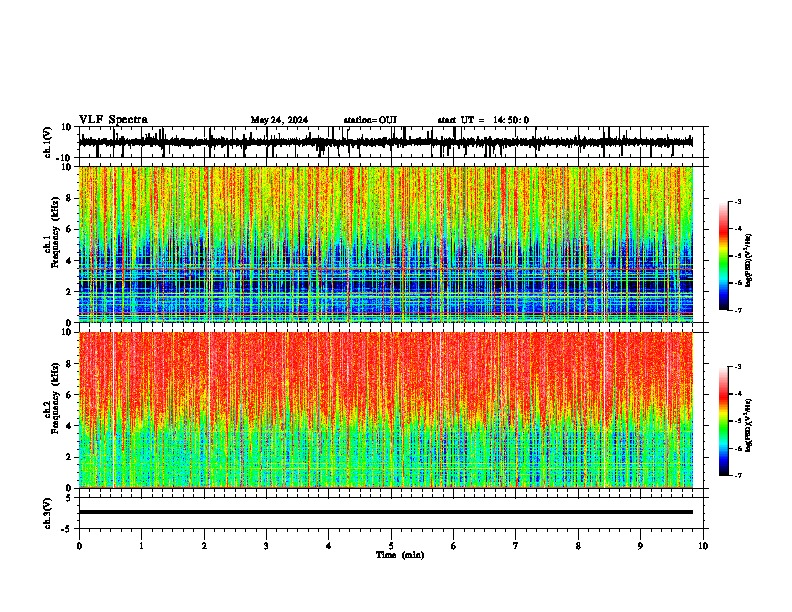Click inside the ch.2 frequency spectrogram
The width and height of the screenshot is (792, 612).
pyautogui.click(x=386, y=410)
